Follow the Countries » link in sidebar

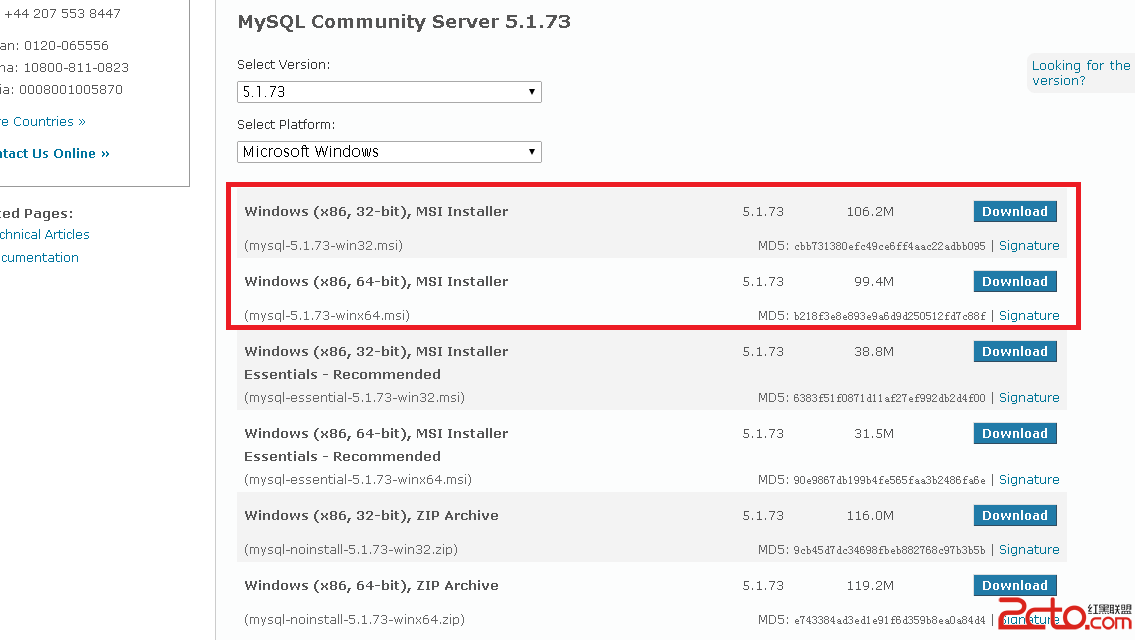pyautogui.click(x=43, y=122)
